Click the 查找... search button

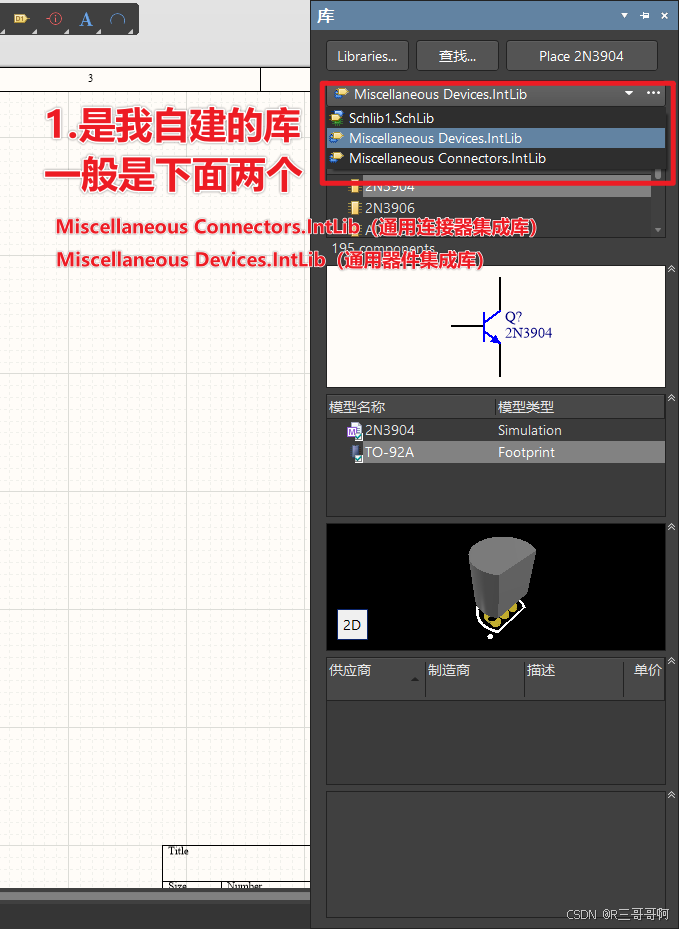[x=457, y=56]
